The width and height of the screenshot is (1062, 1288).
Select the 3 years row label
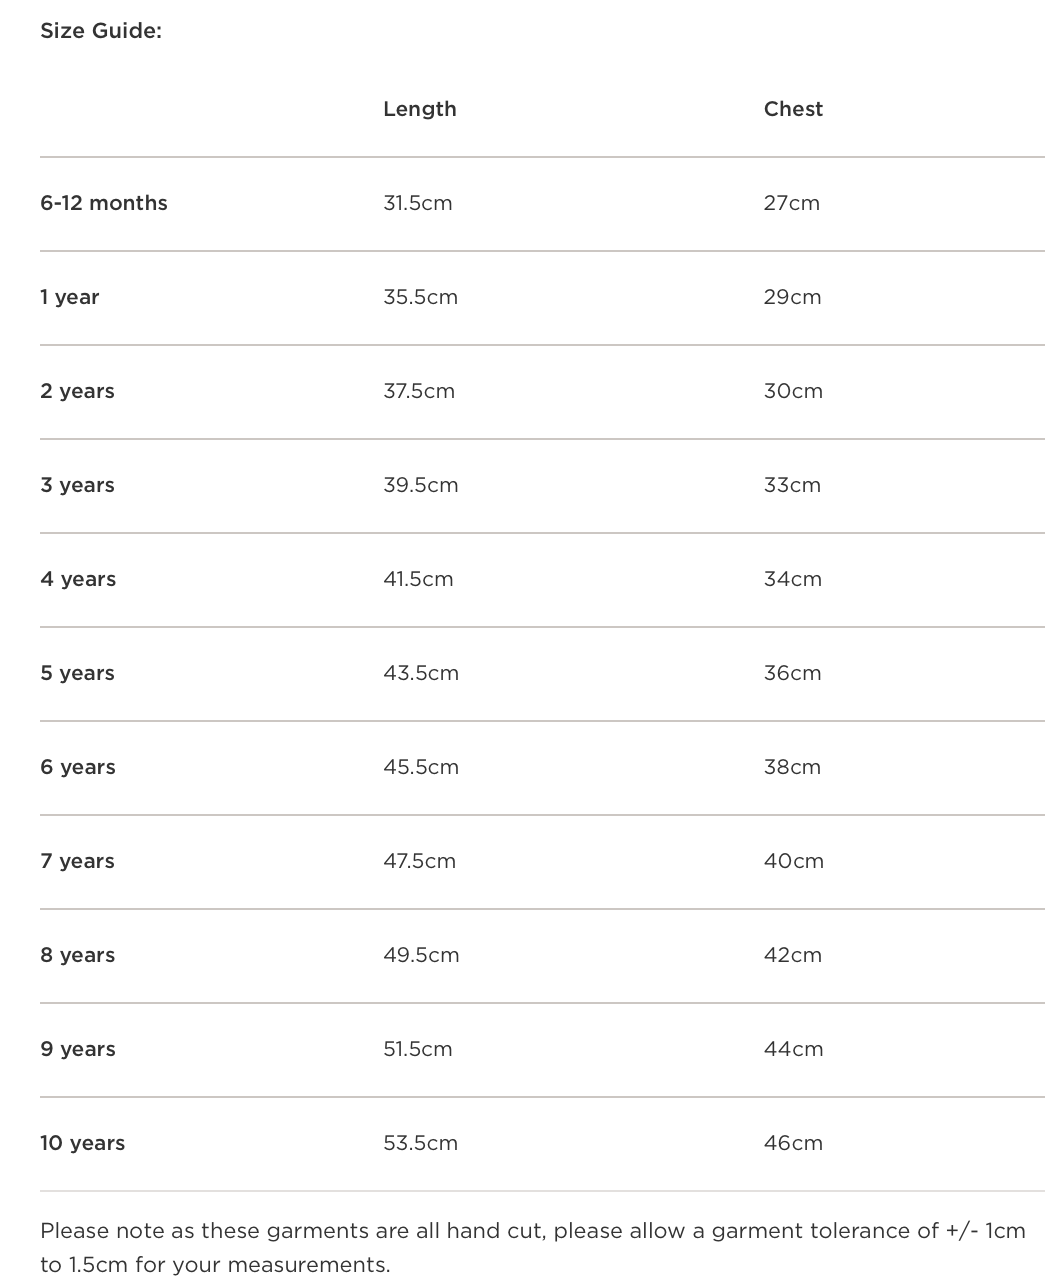[77, 485]
